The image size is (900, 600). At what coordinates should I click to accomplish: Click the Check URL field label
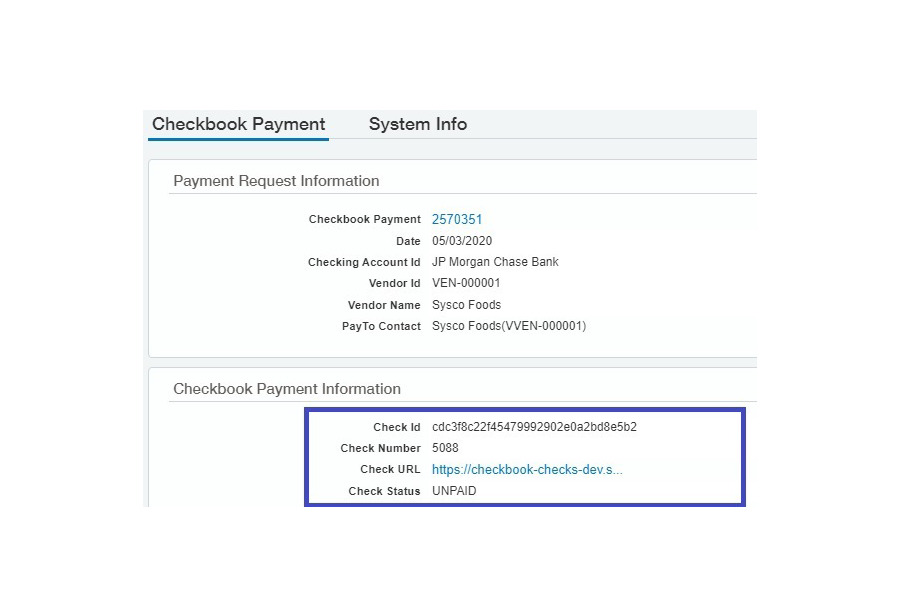(390, 469)
